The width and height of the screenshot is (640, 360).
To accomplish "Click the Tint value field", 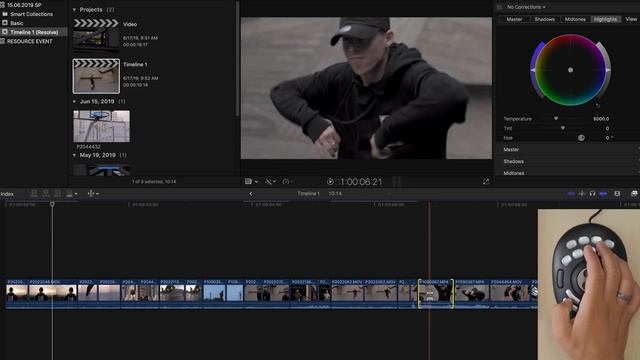I will tap(607, 128).
